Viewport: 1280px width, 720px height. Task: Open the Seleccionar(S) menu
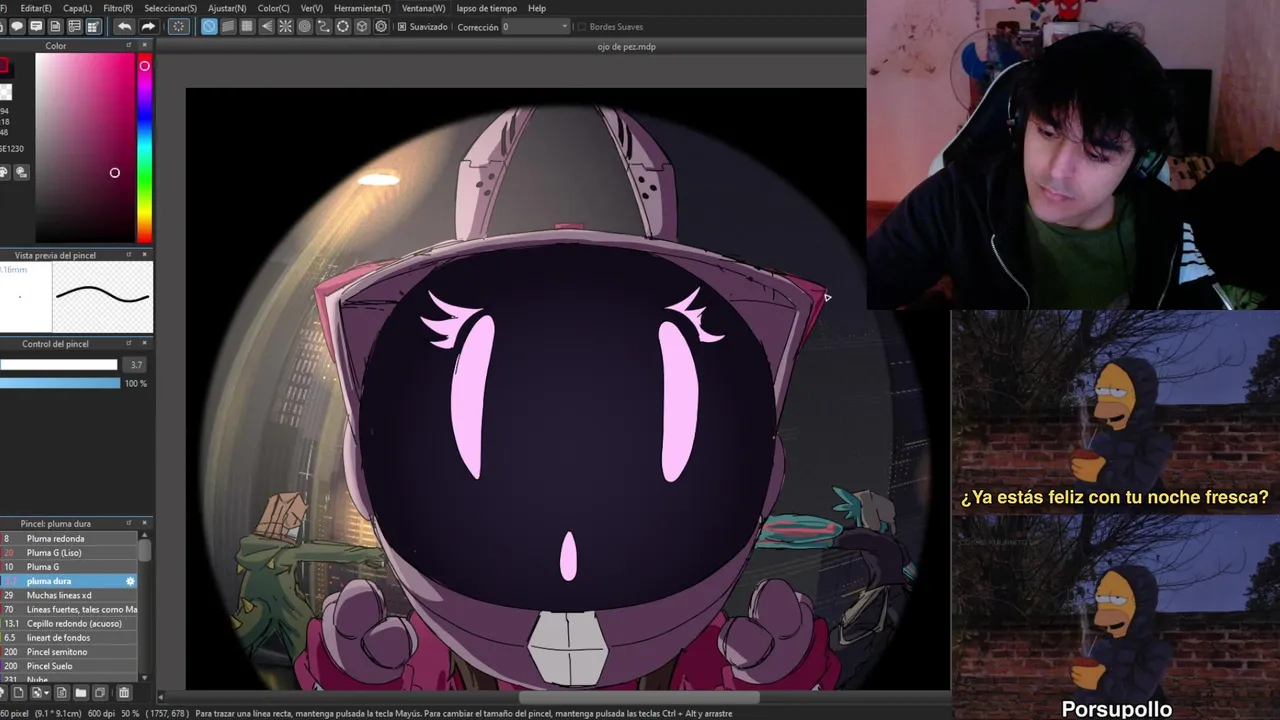click(170, 8)
